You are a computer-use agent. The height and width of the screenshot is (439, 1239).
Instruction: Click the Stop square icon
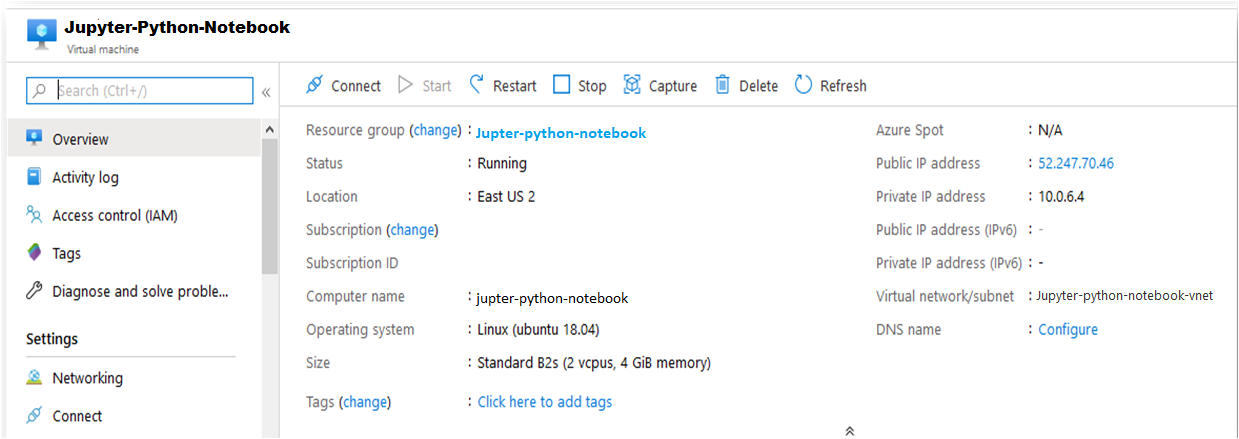(x=562, y=85)
